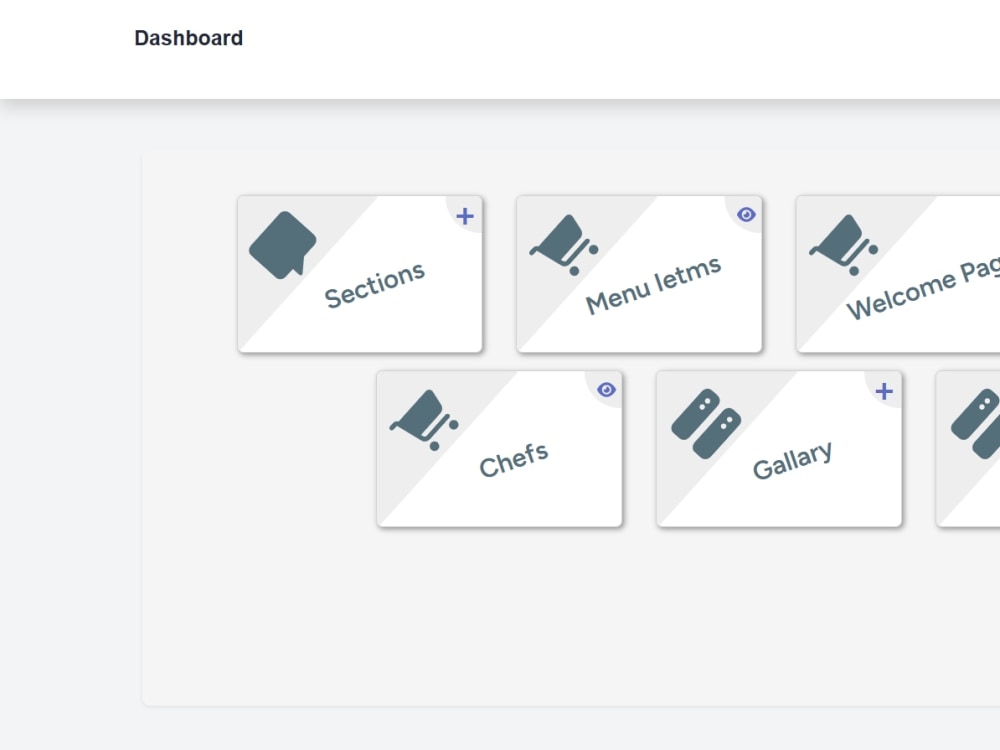Open the Gallary label
Viewport: 1000px width, 750px height.
[x=793, y=460]
